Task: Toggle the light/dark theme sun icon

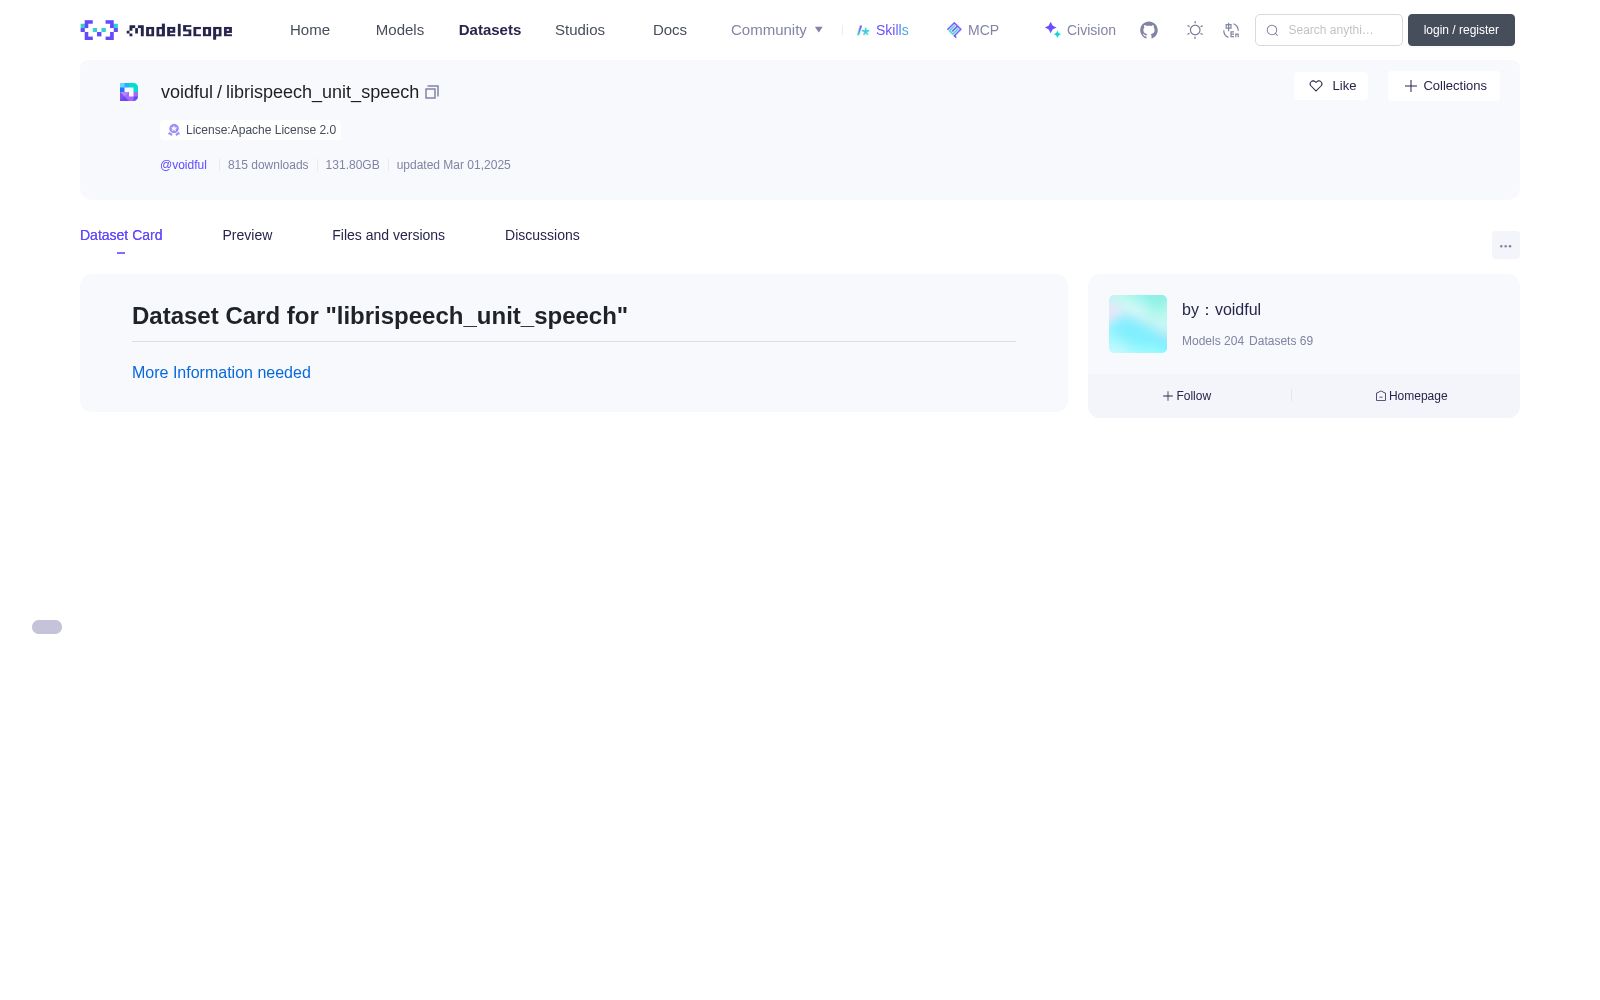Action: coord(1195,30)
